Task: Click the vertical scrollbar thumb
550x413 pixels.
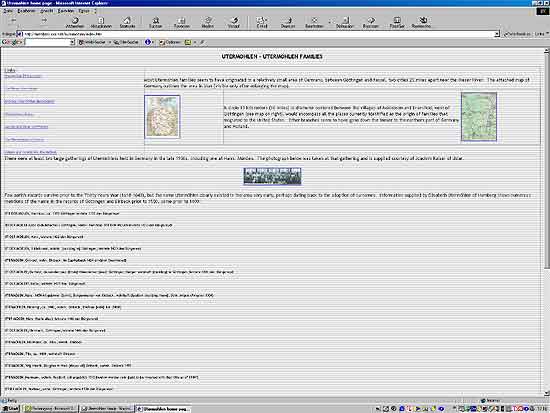Action: click(546, 161)
